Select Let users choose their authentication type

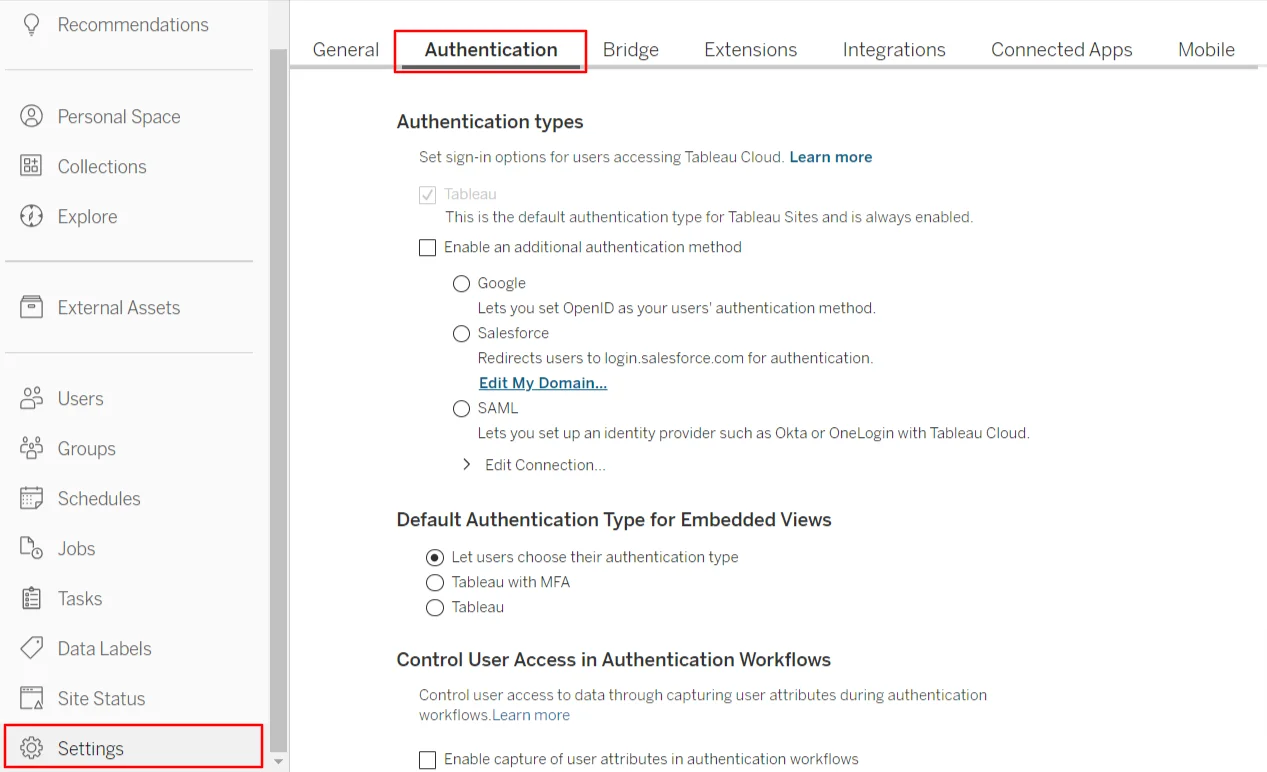434,558
